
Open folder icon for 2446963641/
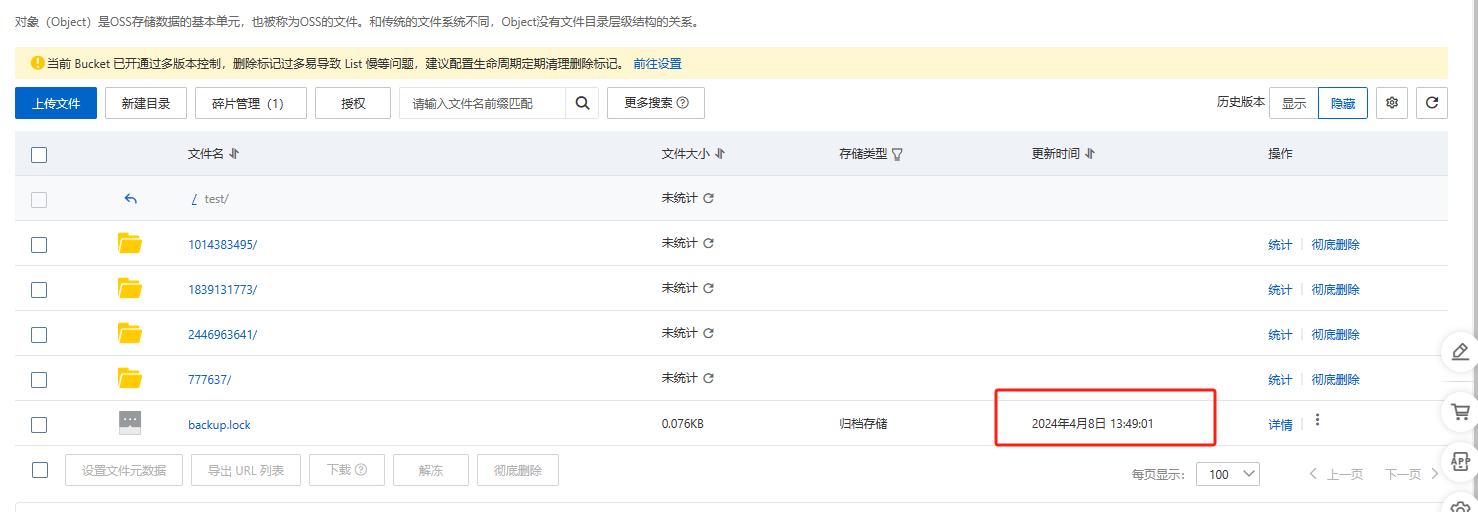[130, 333]
